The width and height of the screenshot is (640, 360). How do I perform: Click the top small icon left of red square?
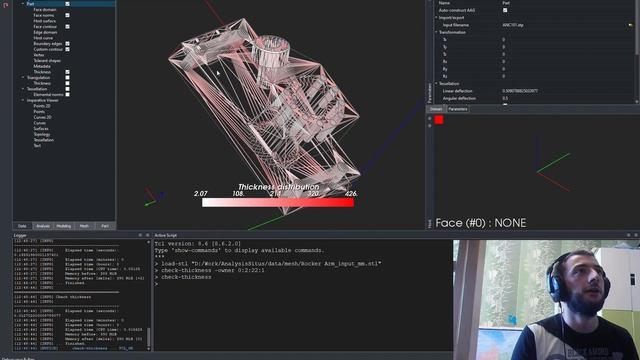(x=429, y=118)
